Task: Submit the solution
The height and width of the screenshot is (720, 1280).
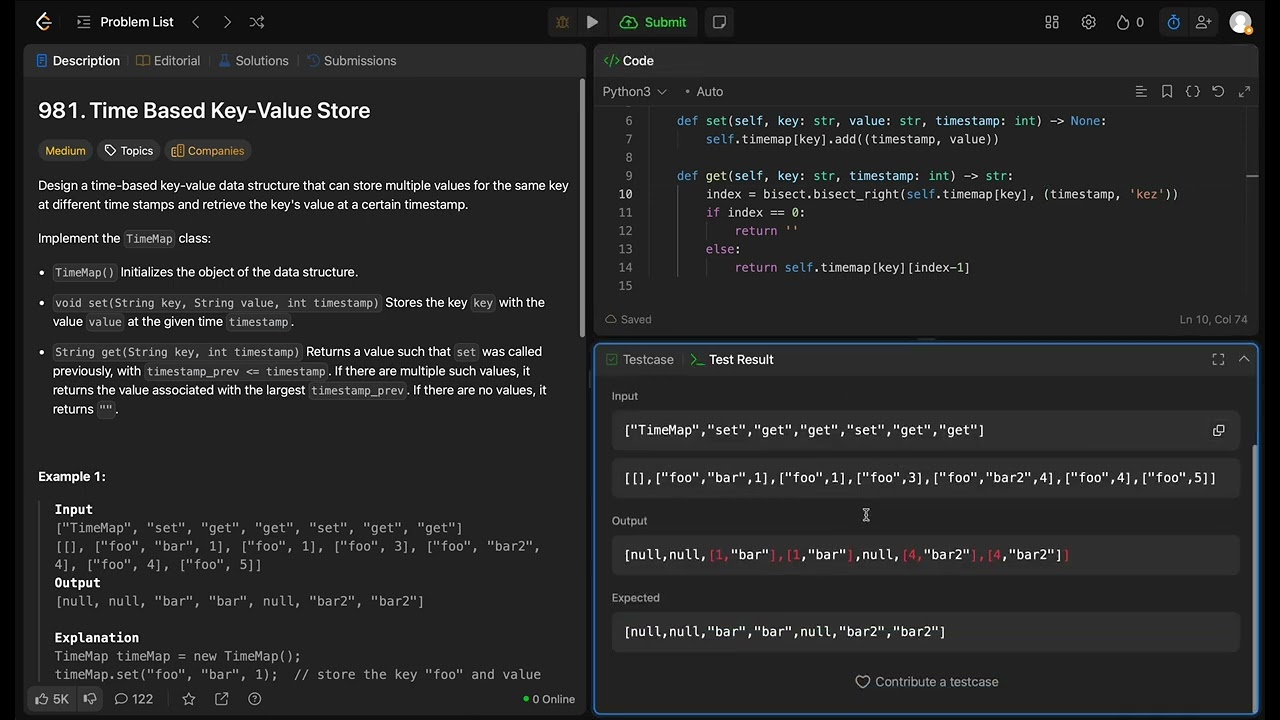Action: (653, 22)
